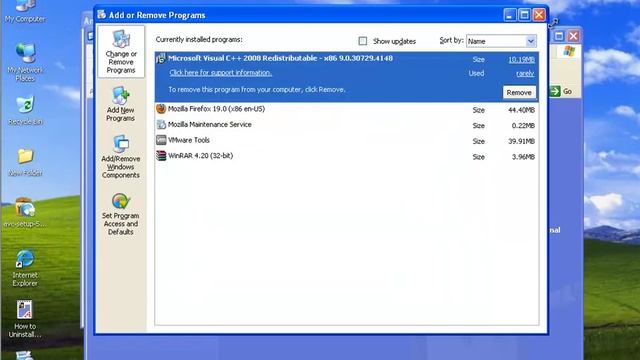This screenshot has width=640, height=360.
Task: Toggle the Show updates checkbox
Action: tap(362, 41)
